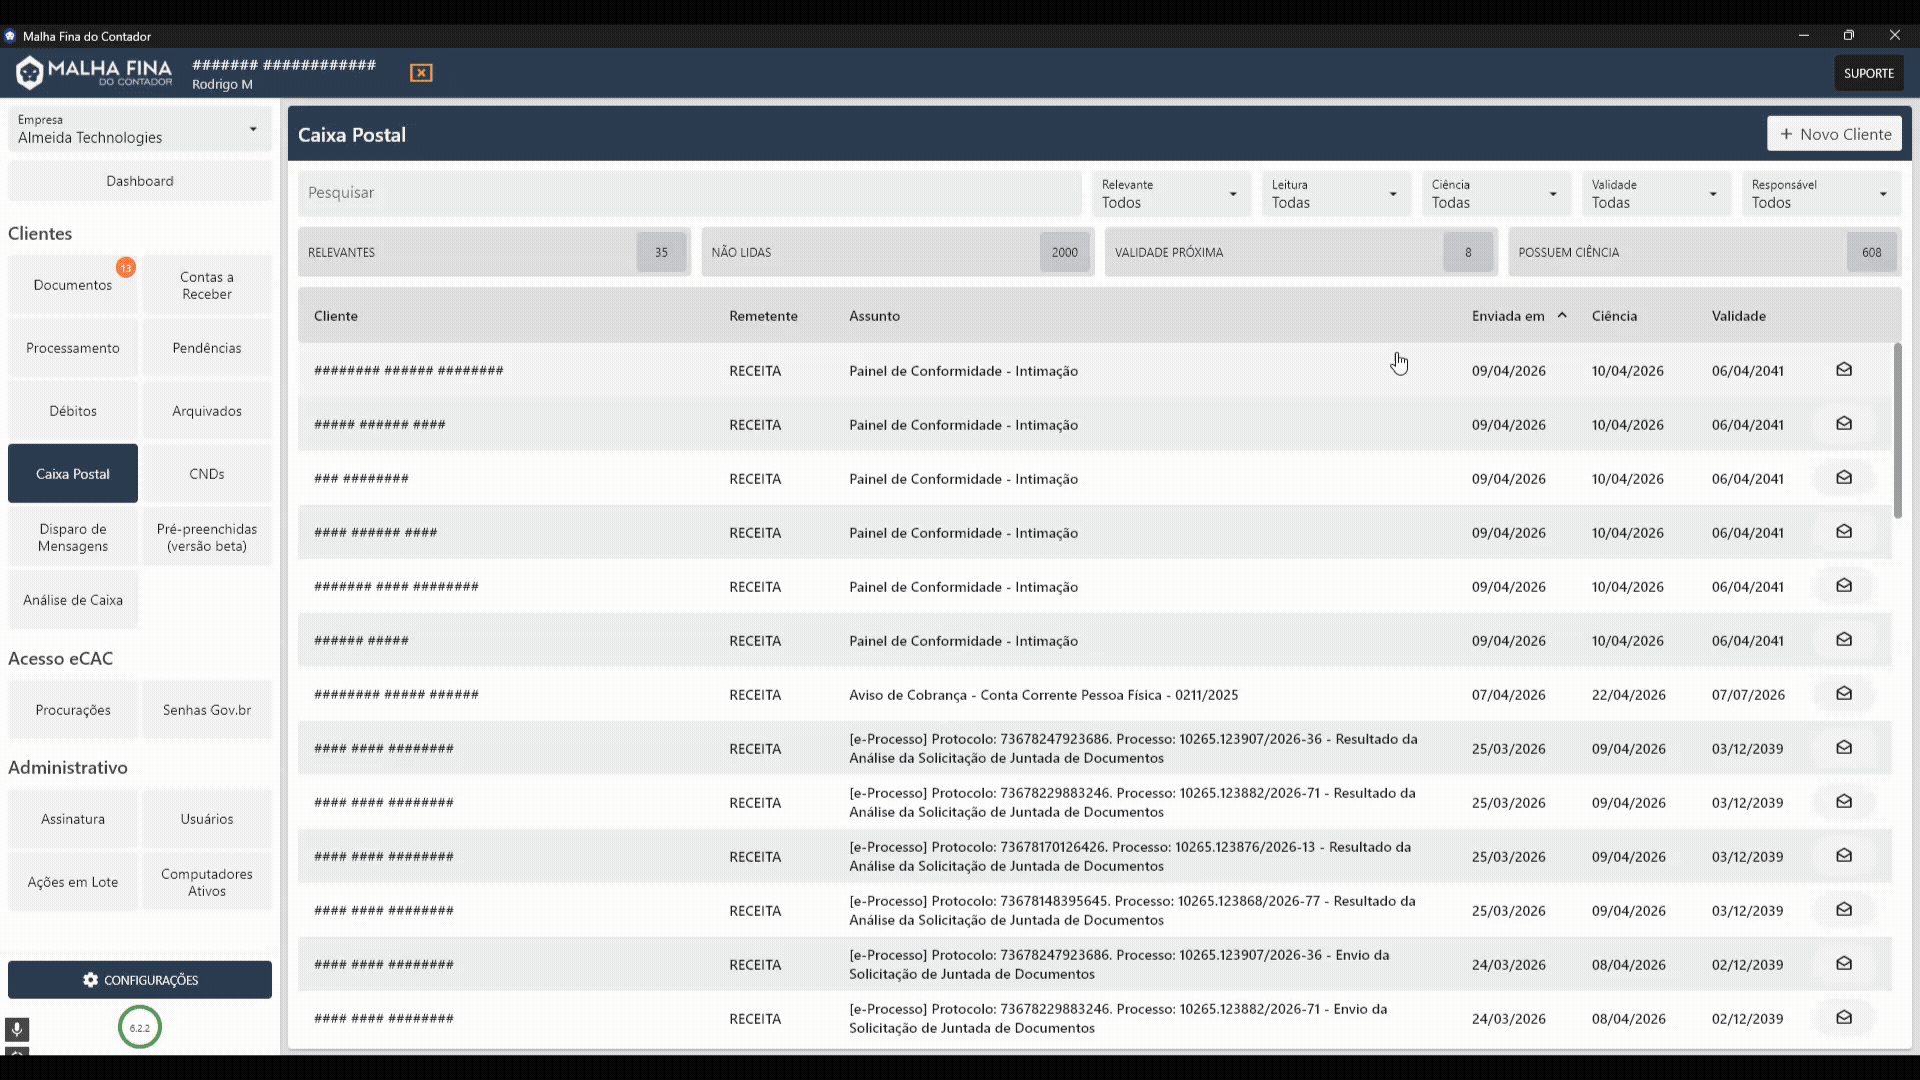Click the orange X icon beside username
This screenshot has width=1920, height=1080.
421,73
